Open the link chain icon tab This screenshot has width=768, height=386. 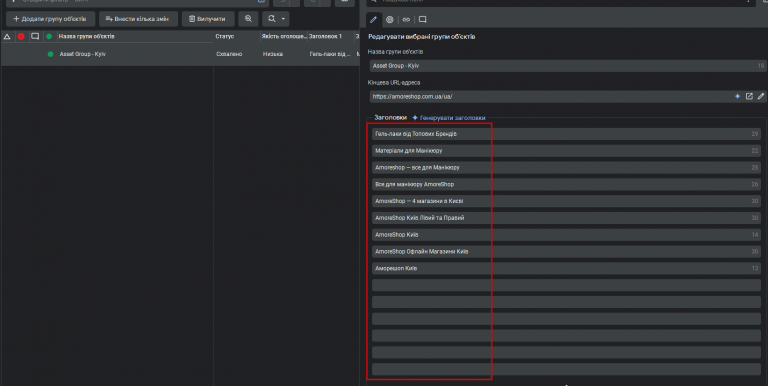406,20
